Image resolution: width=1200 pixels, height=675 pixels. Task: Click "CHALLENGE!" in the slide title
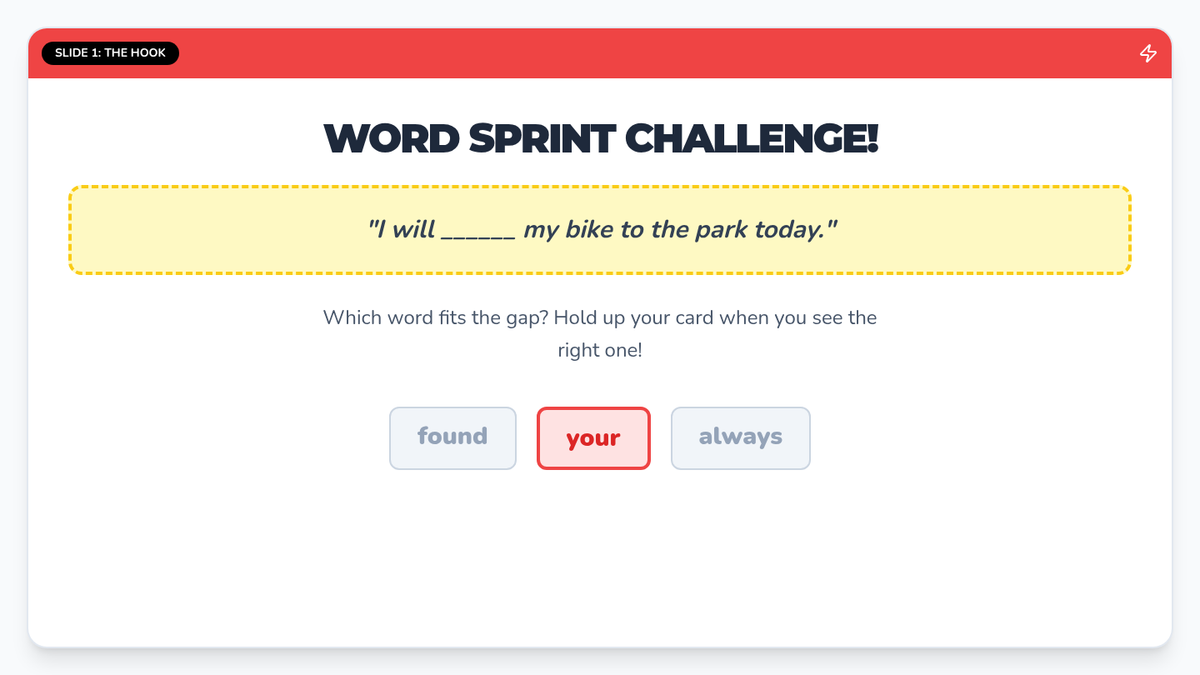(x=751, y=138)
